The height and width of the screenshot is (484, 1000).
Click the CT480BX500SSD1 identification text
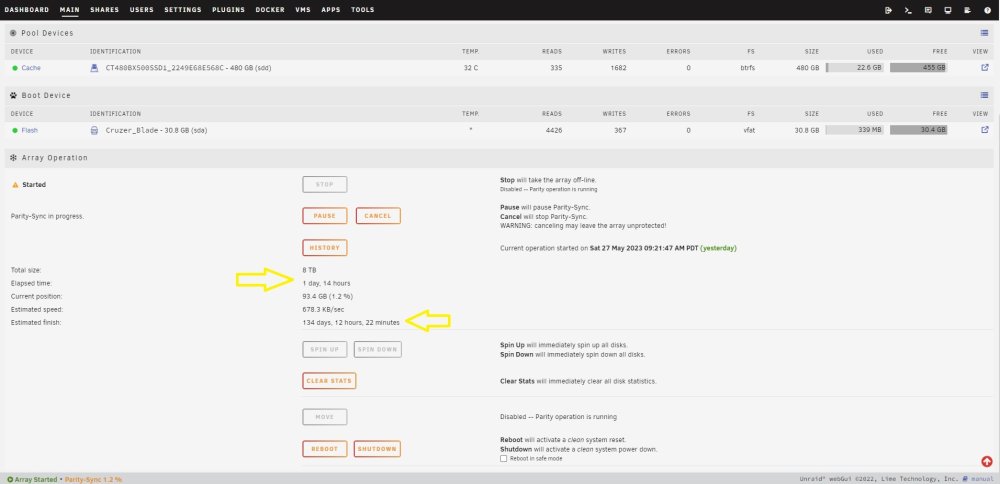click(188, 68)
